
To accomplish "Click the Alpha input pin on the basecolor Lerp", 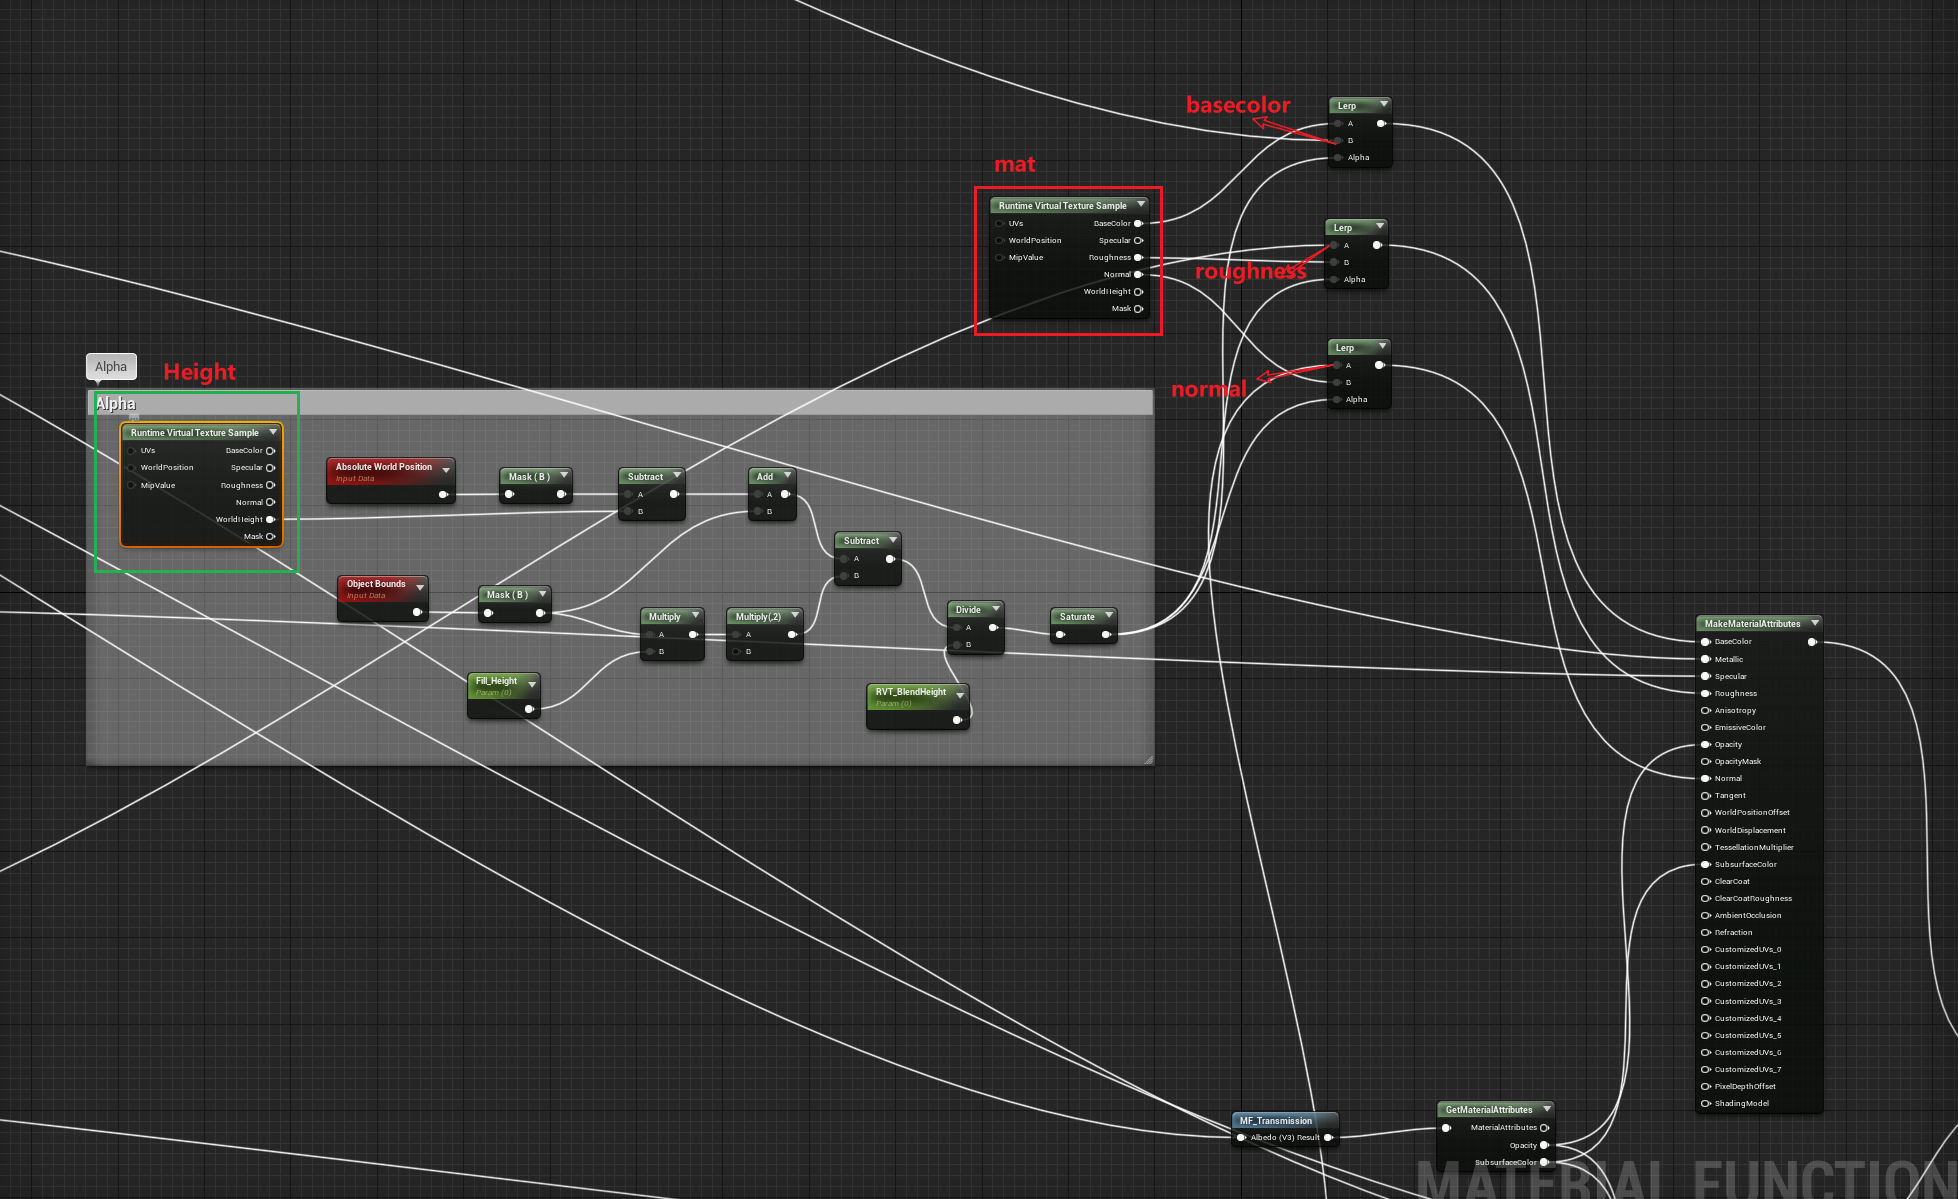I will (x=1337, y=157).
